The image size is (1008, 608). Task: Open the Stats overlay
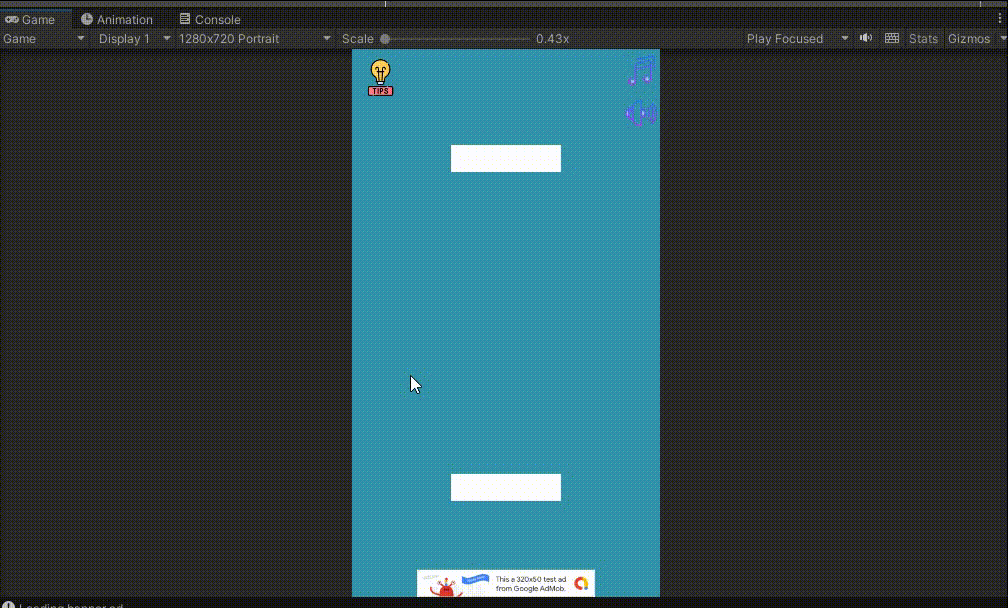point(922,38)
